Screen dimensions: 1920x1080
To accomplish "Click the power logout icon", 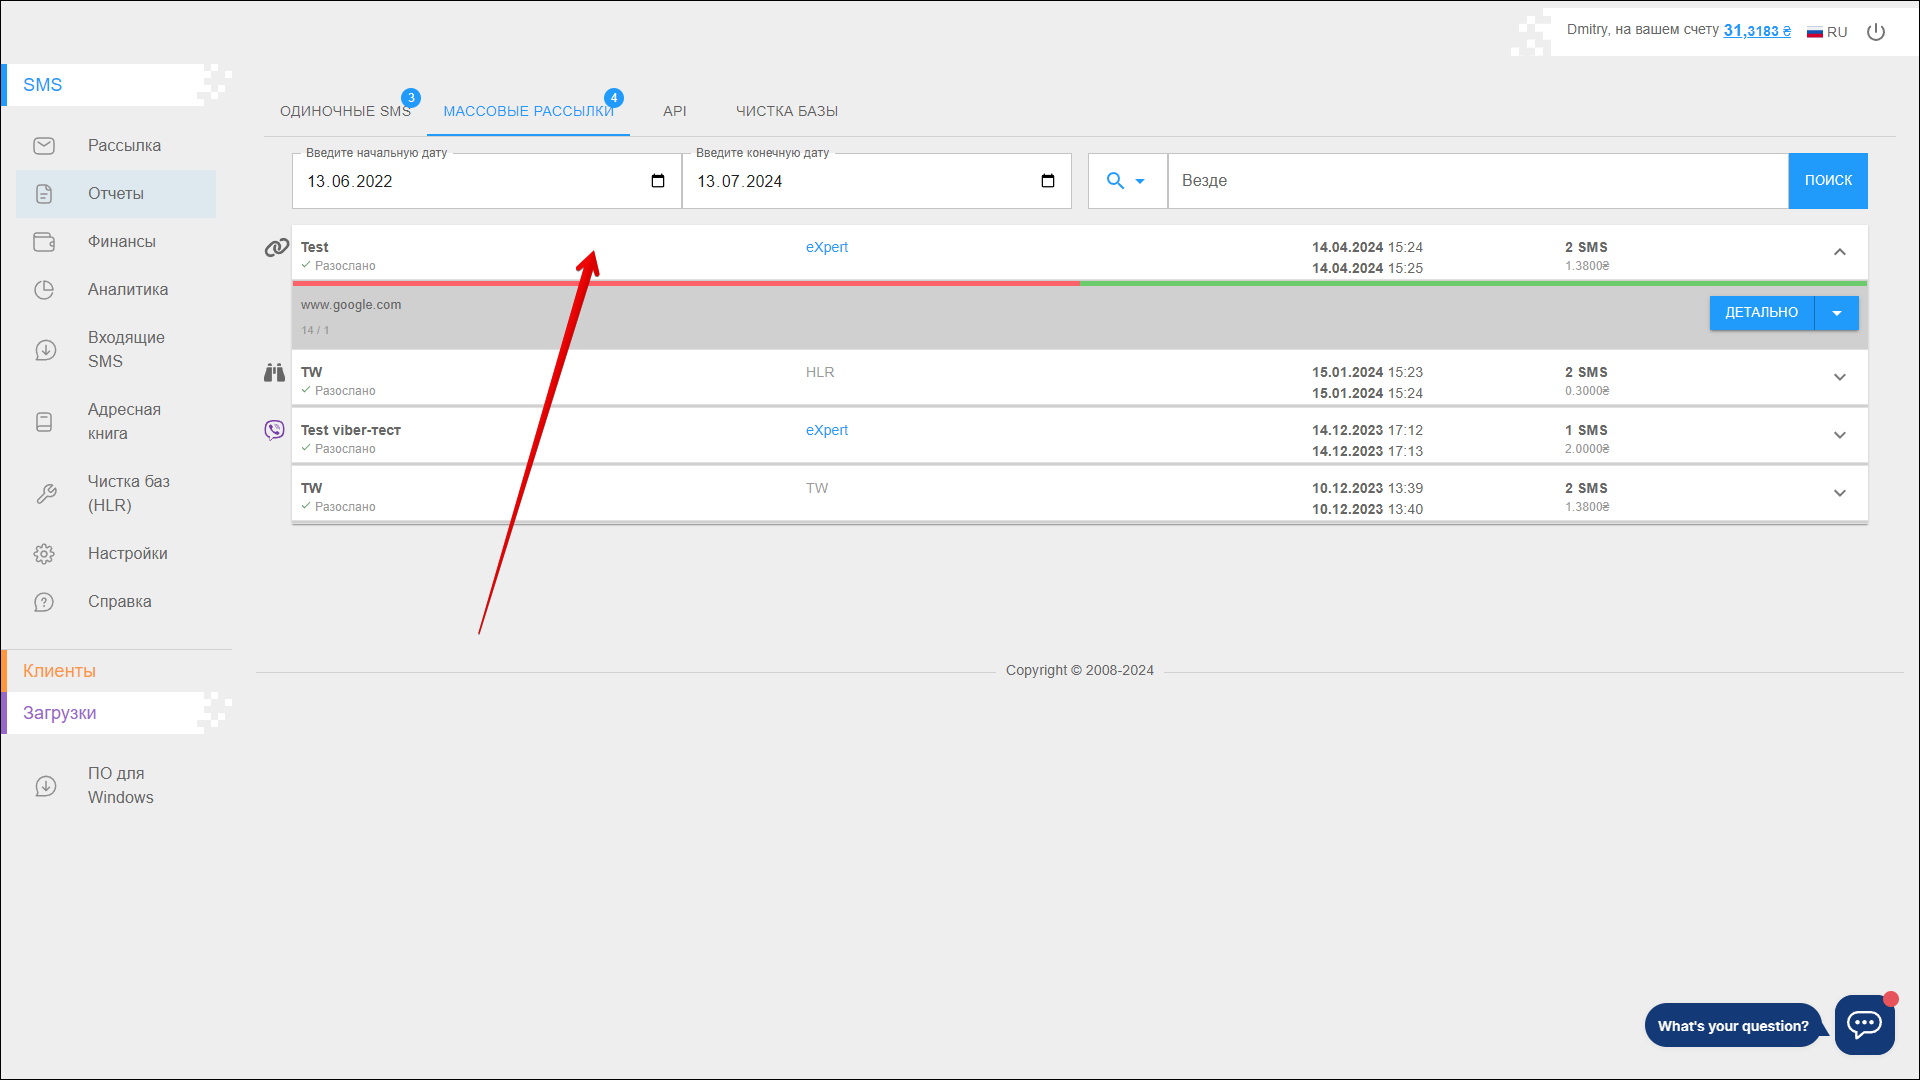I will pyautogui.click(x=1876, y=32).
